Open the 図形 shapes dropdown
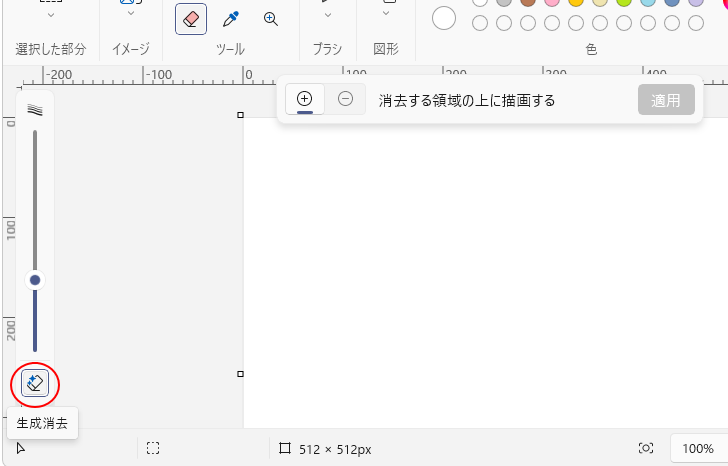Image resolution: width=728 pixels, height=466 pixels. click(386, 14)
